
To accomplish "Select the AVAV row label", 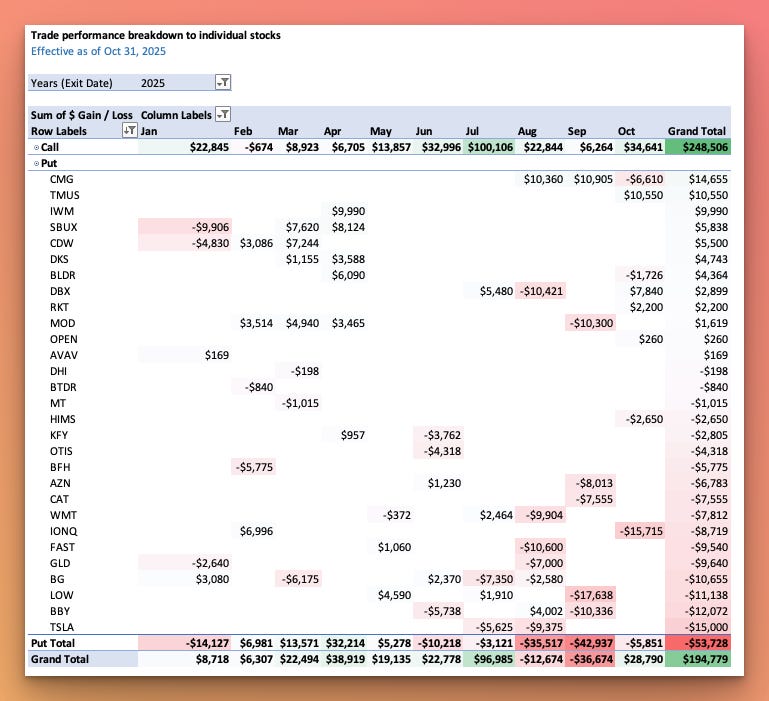I will 63,355.
